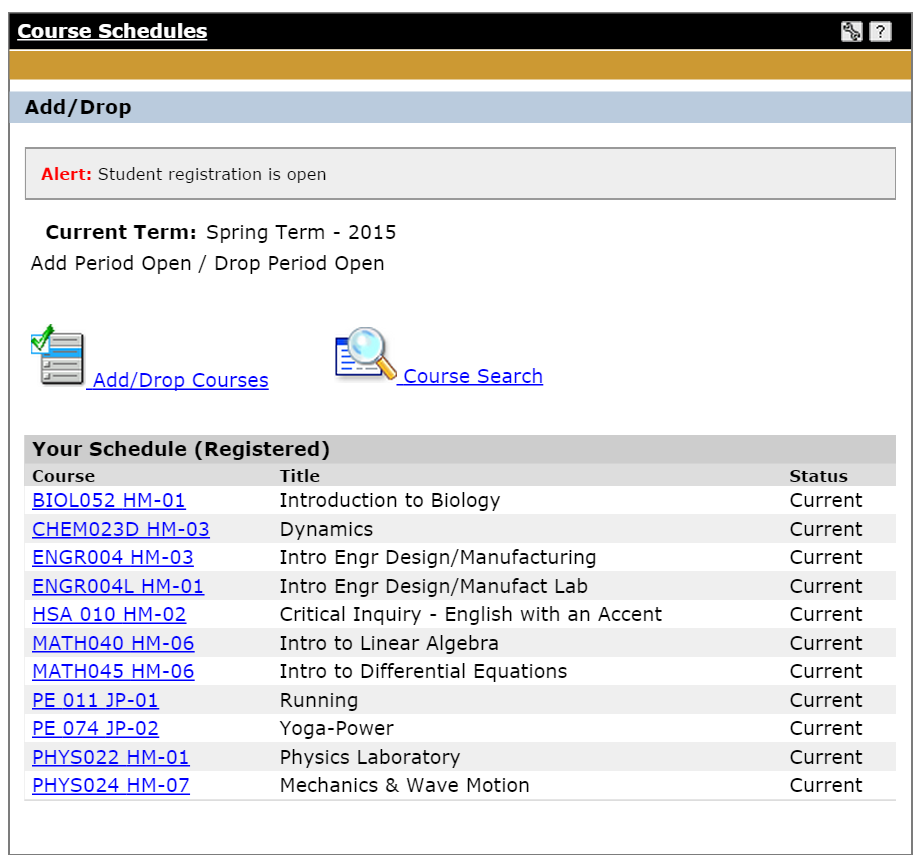Click the 'Status' column header

(819, 476)
